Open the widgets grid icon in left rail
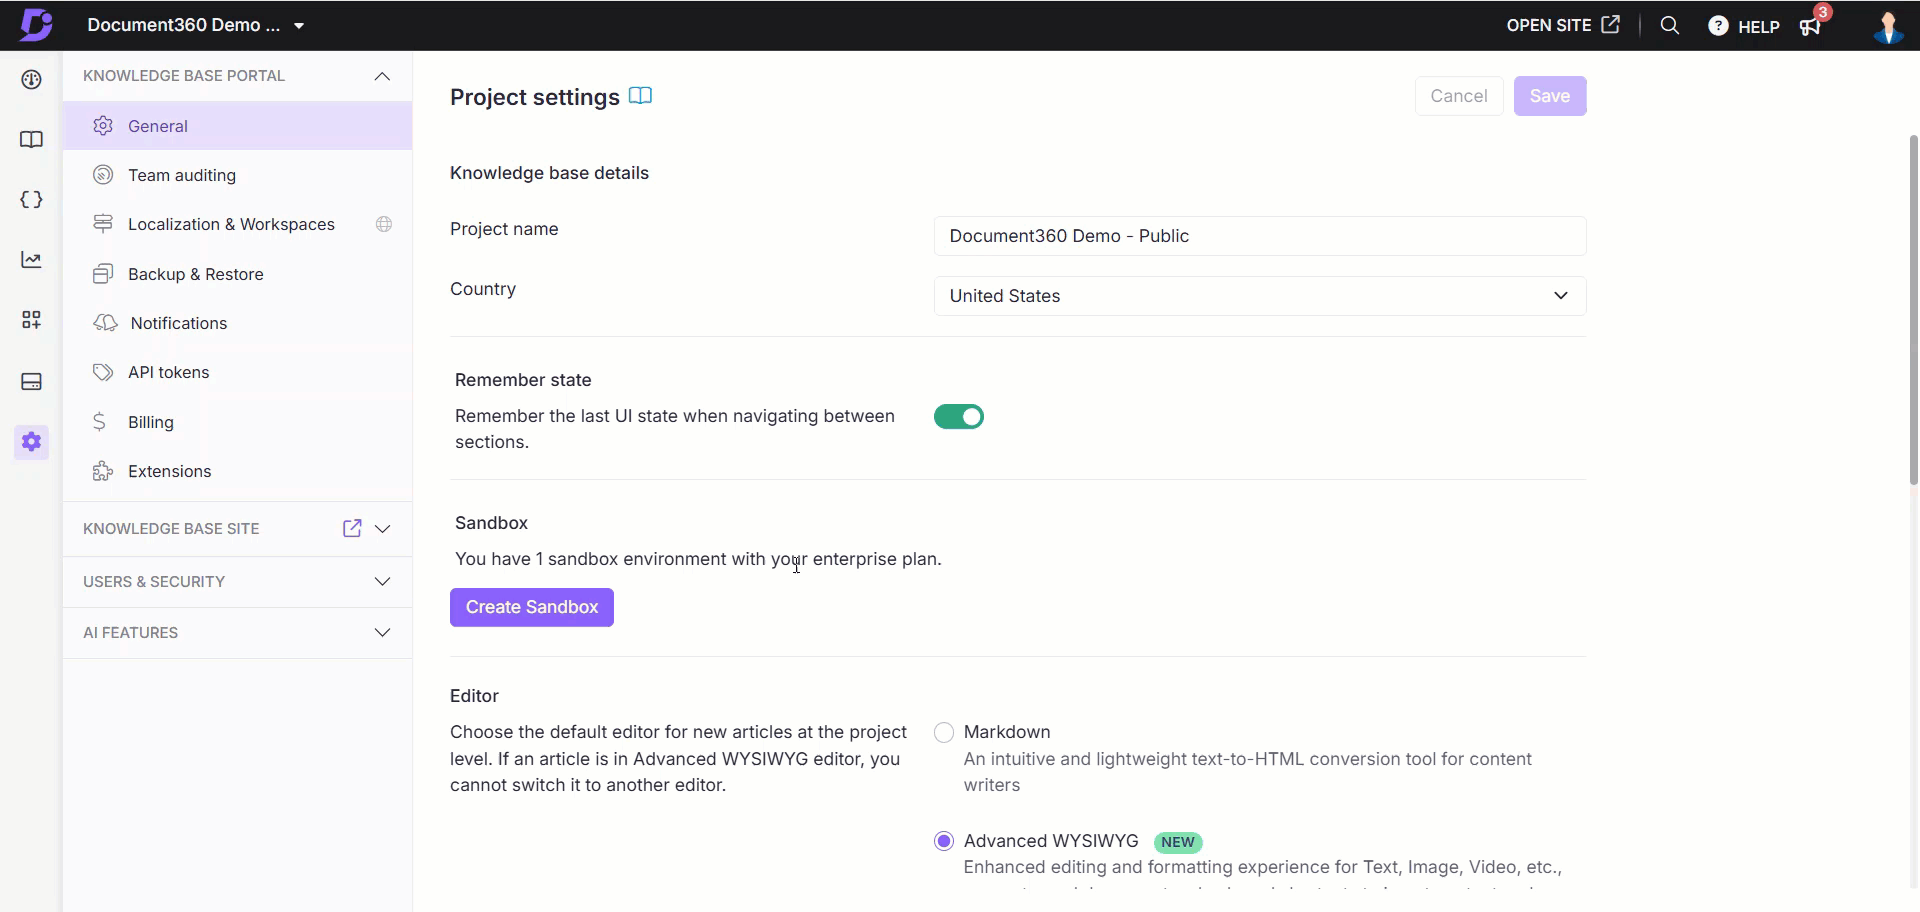Screen dimensions: 1920x912 tap(32, 320)
